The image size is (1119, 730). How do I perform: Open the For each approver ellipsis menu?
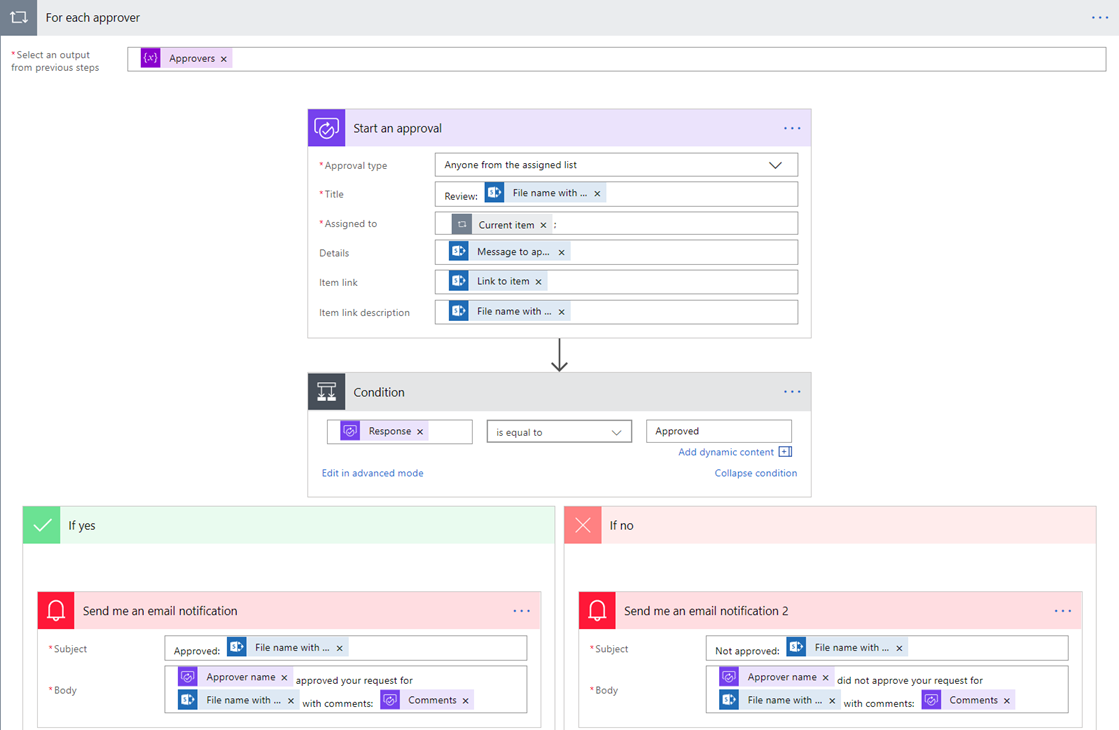tap(1100, 17)
